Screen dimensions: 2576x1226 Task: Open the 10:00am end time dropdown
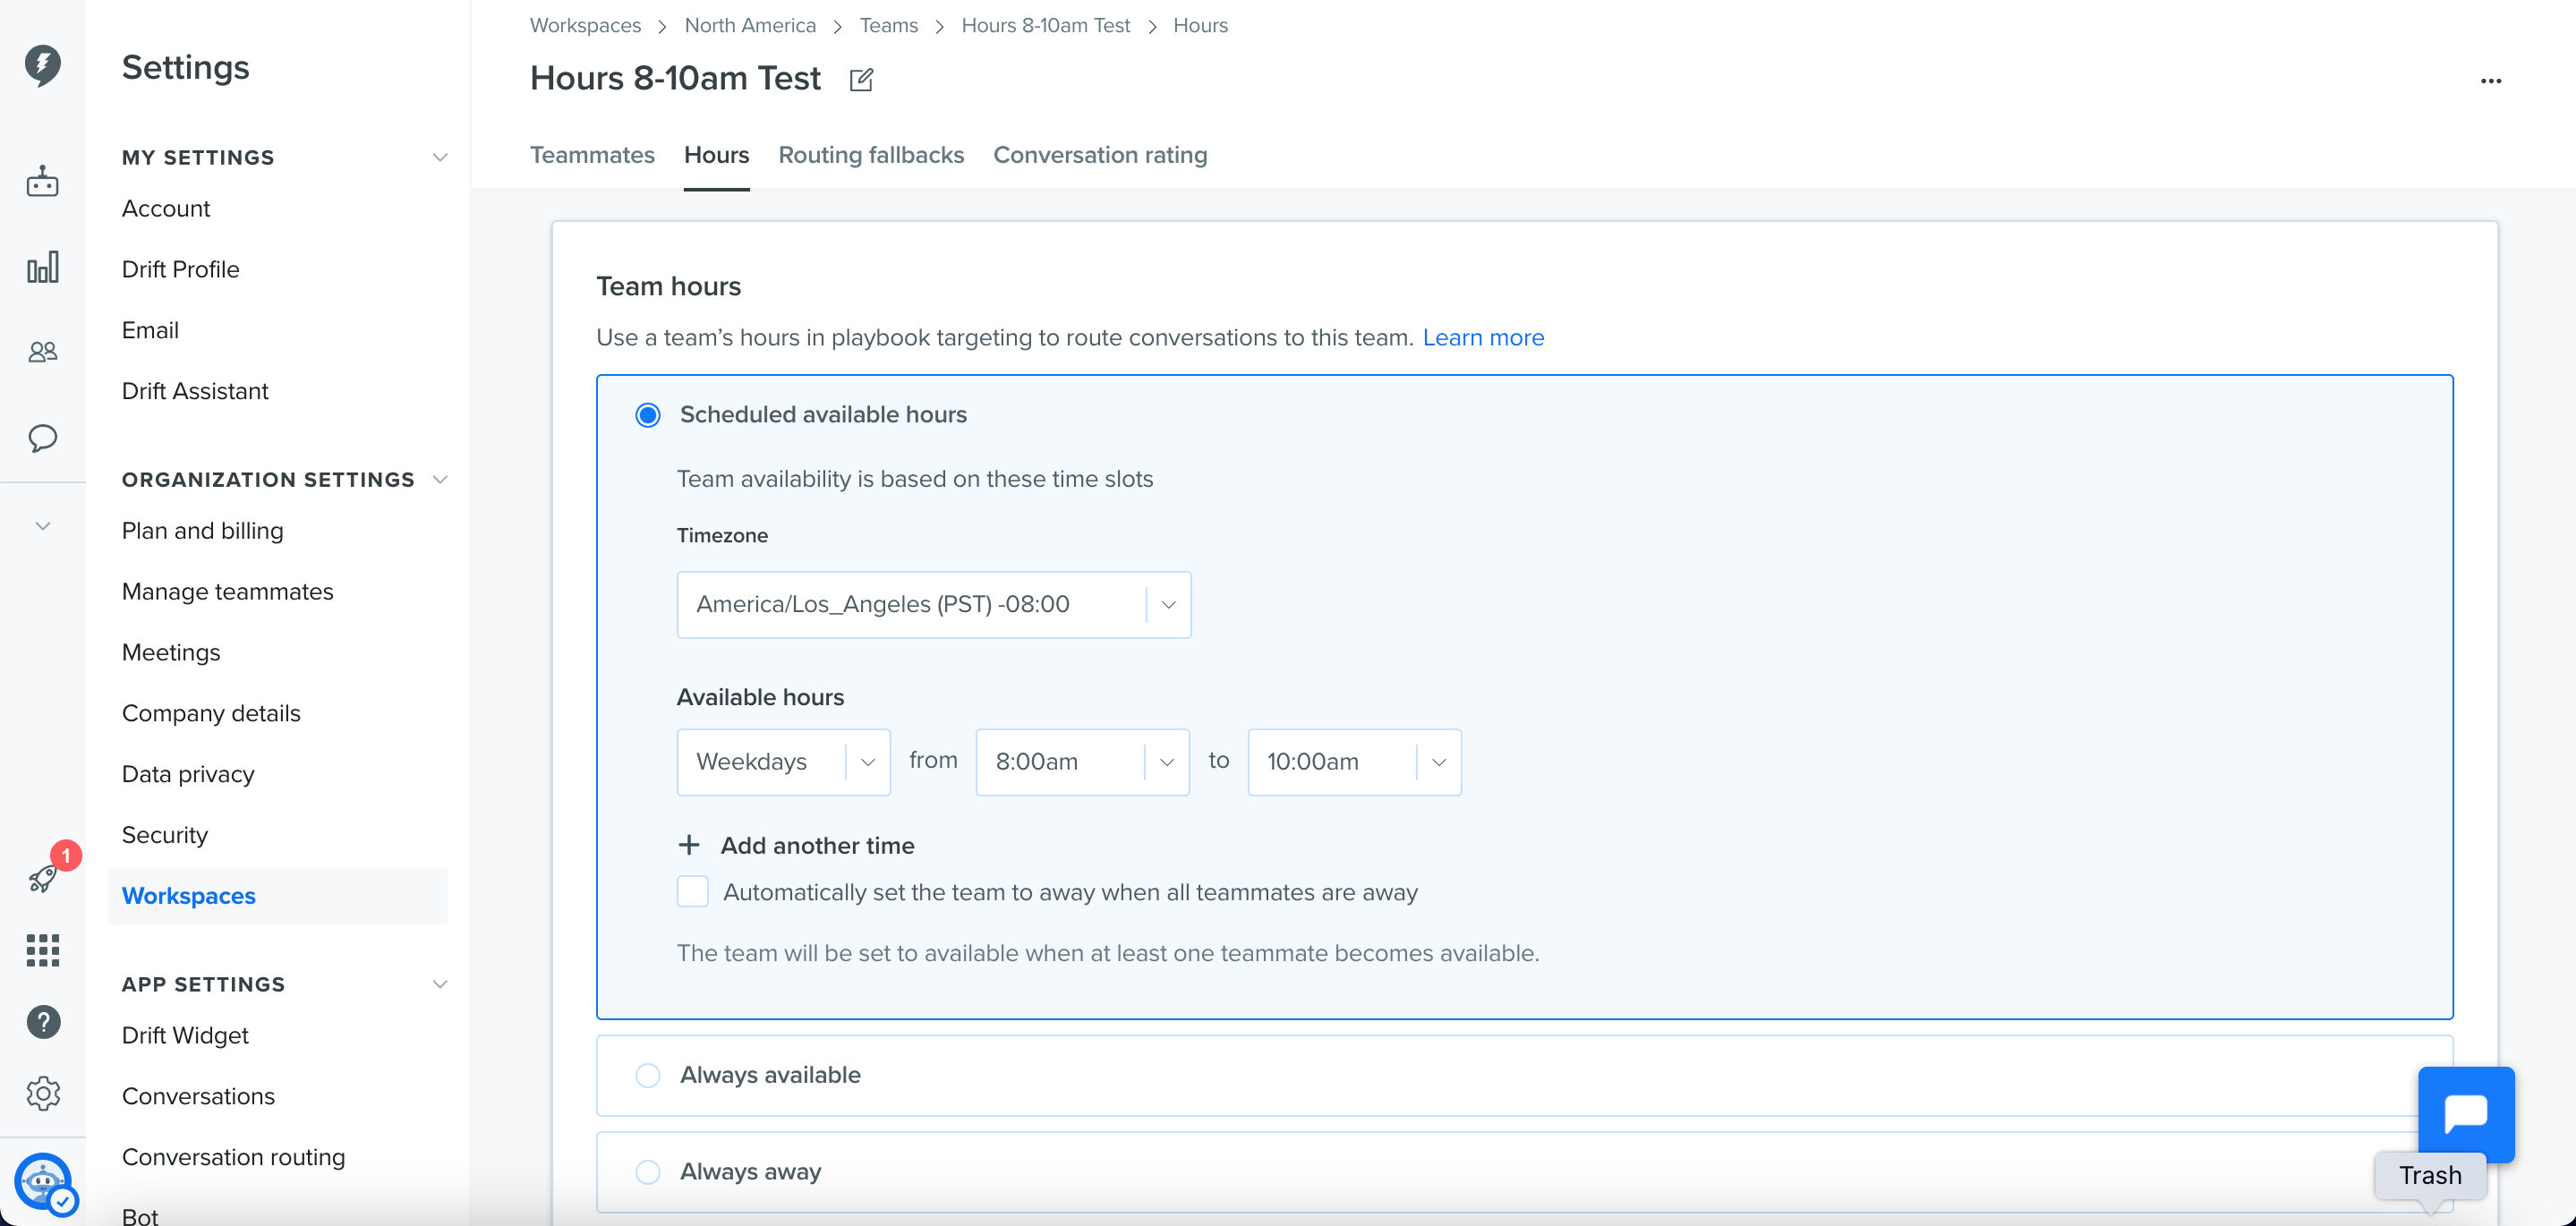point(1354,762)
